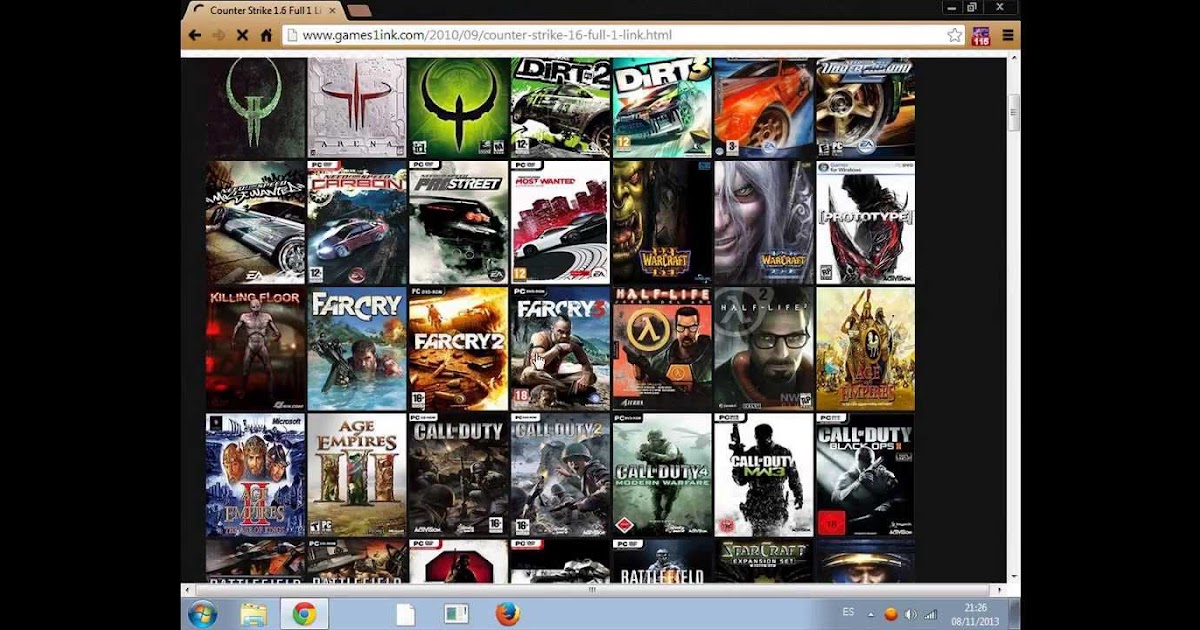Open the Half-Life 2 cover
This screenshot has width=1200, height=630.
pos(764,349)
